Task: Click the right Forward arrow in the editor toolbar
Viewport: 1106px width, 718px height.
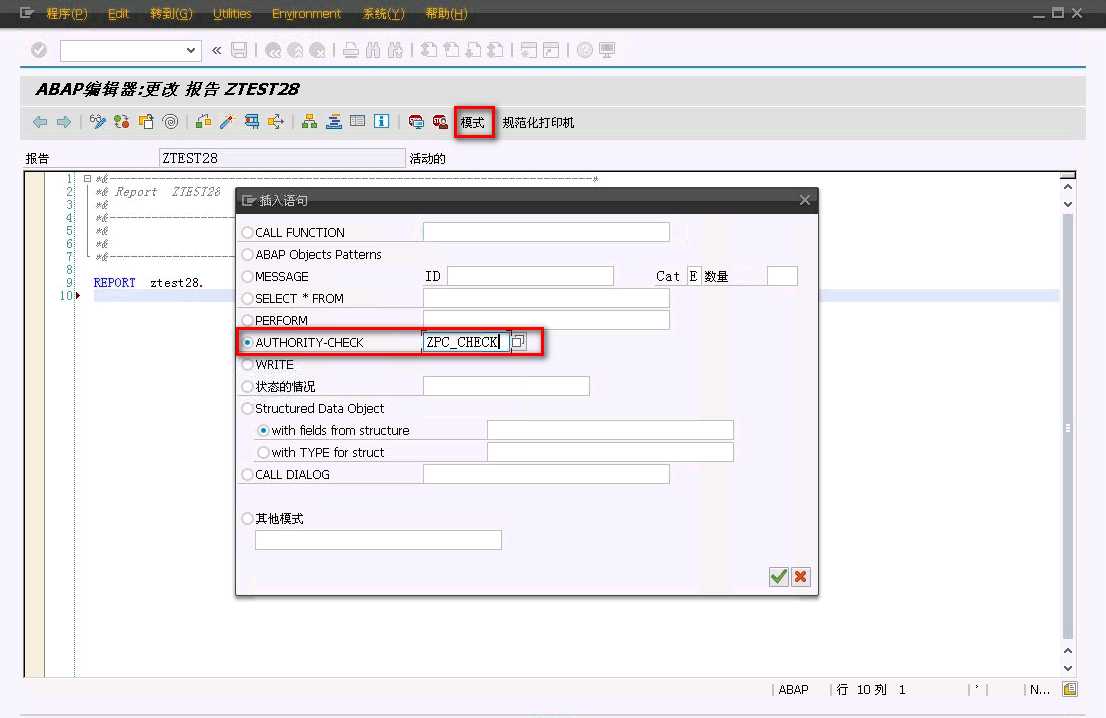Action: coord(64,122)
